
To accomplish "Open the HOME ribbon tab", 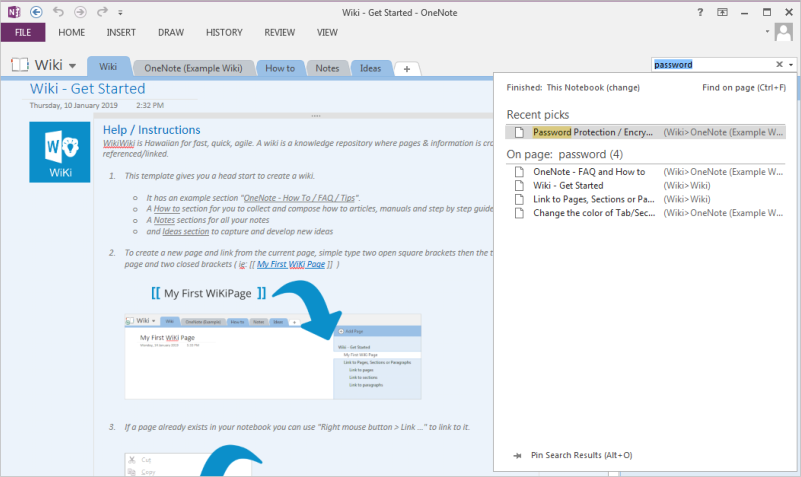I will 72,32.
